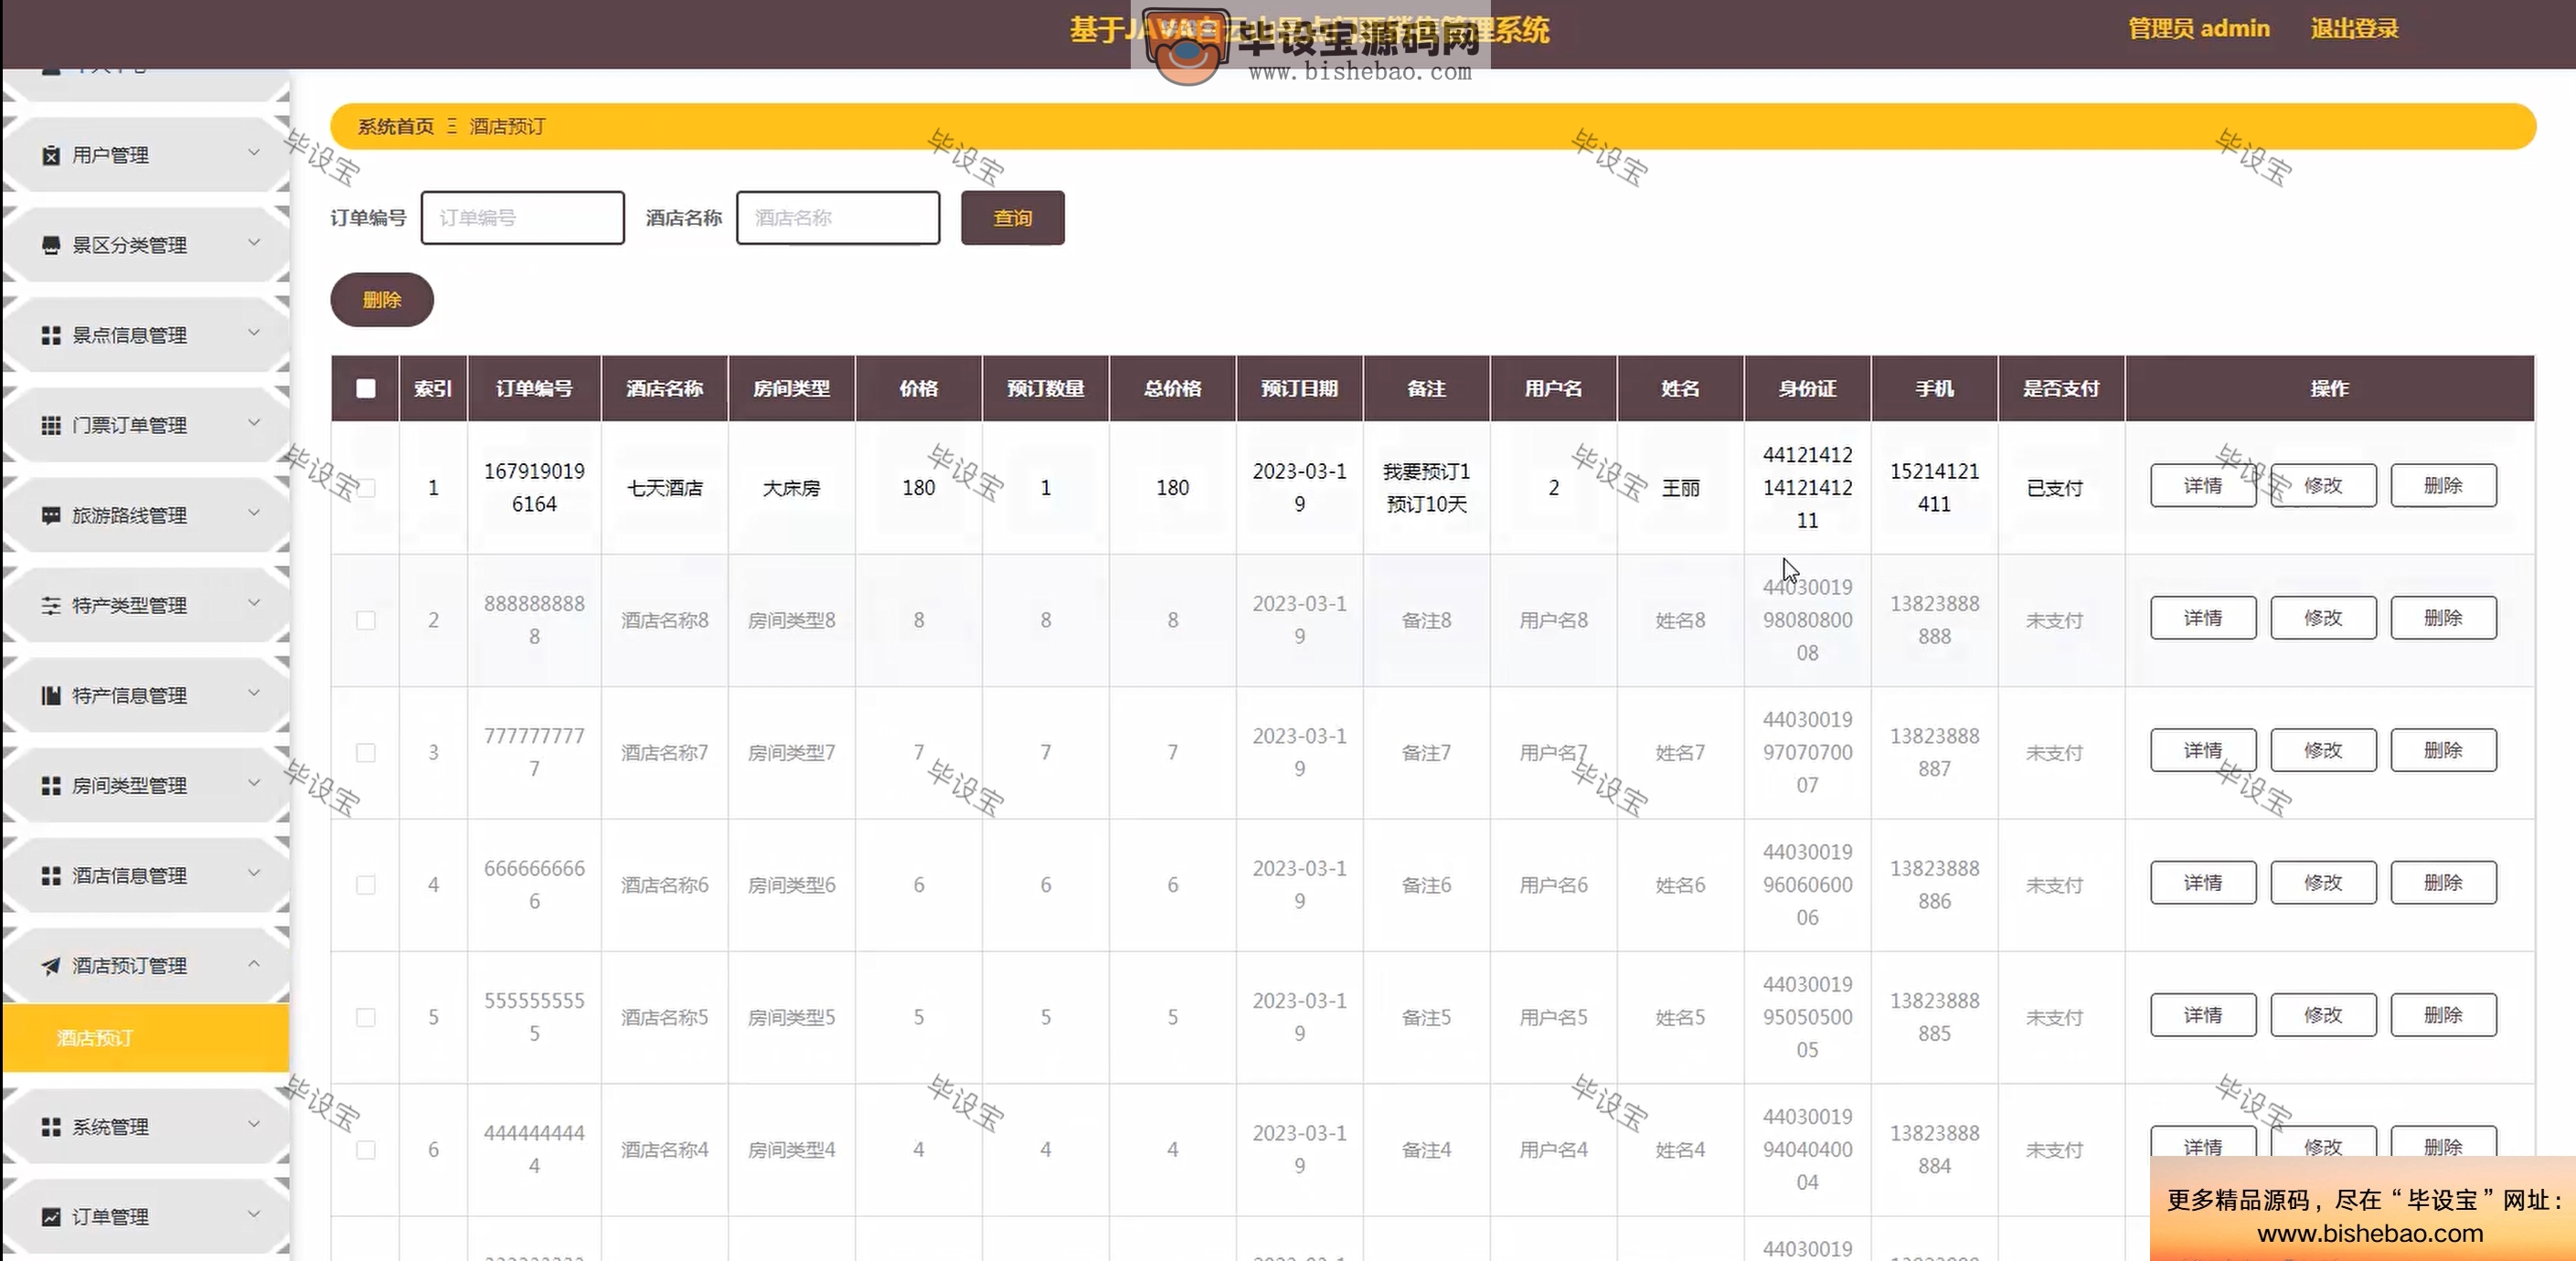Expand the 房间类型管理 chevron
The height and width of the screenshot is (1261, 2576).
click(254, 783)
